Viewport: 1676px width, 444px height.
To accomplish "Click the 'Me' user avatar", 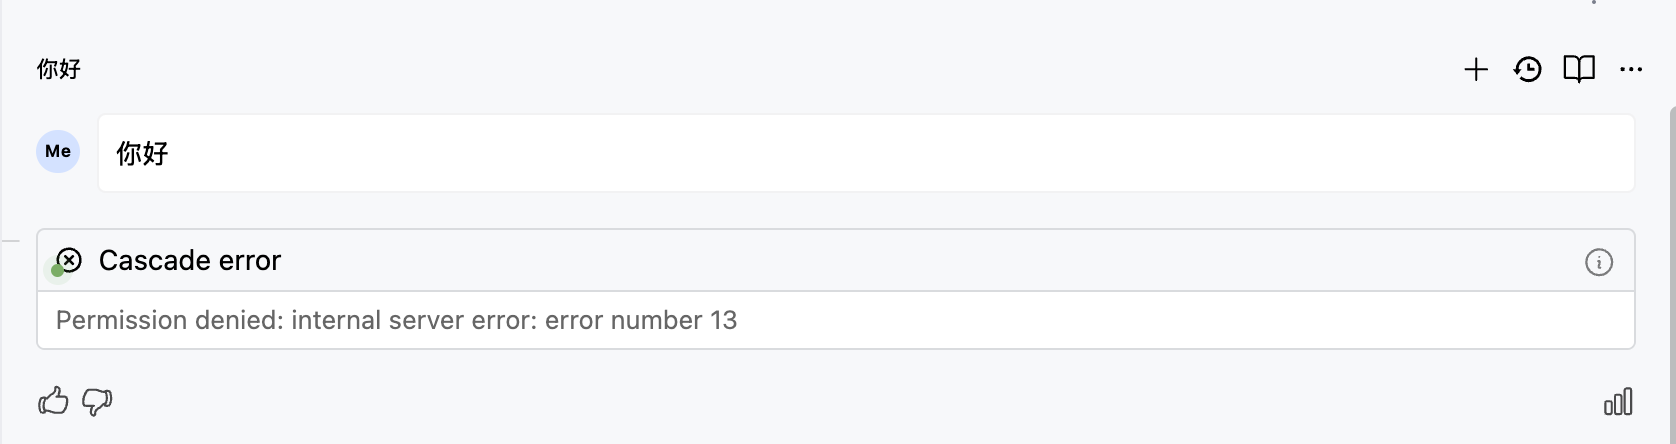I will (x=58, y=151).
